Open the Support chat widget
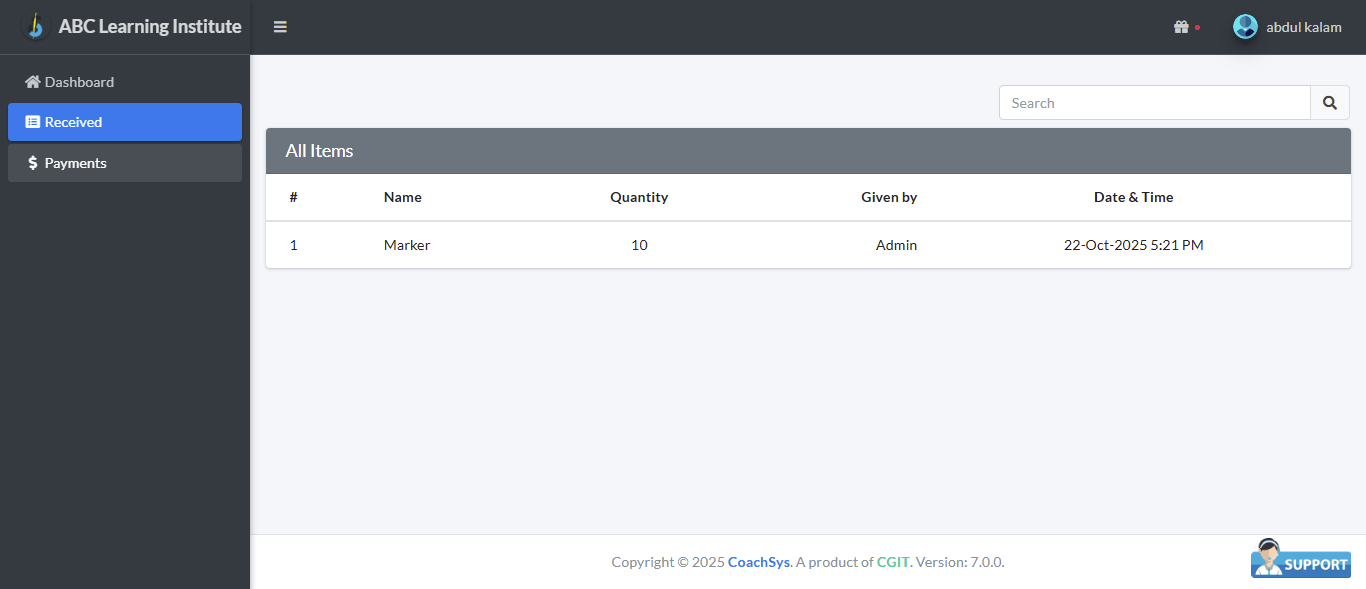 pyautogui.click(x=1300, y=559)
